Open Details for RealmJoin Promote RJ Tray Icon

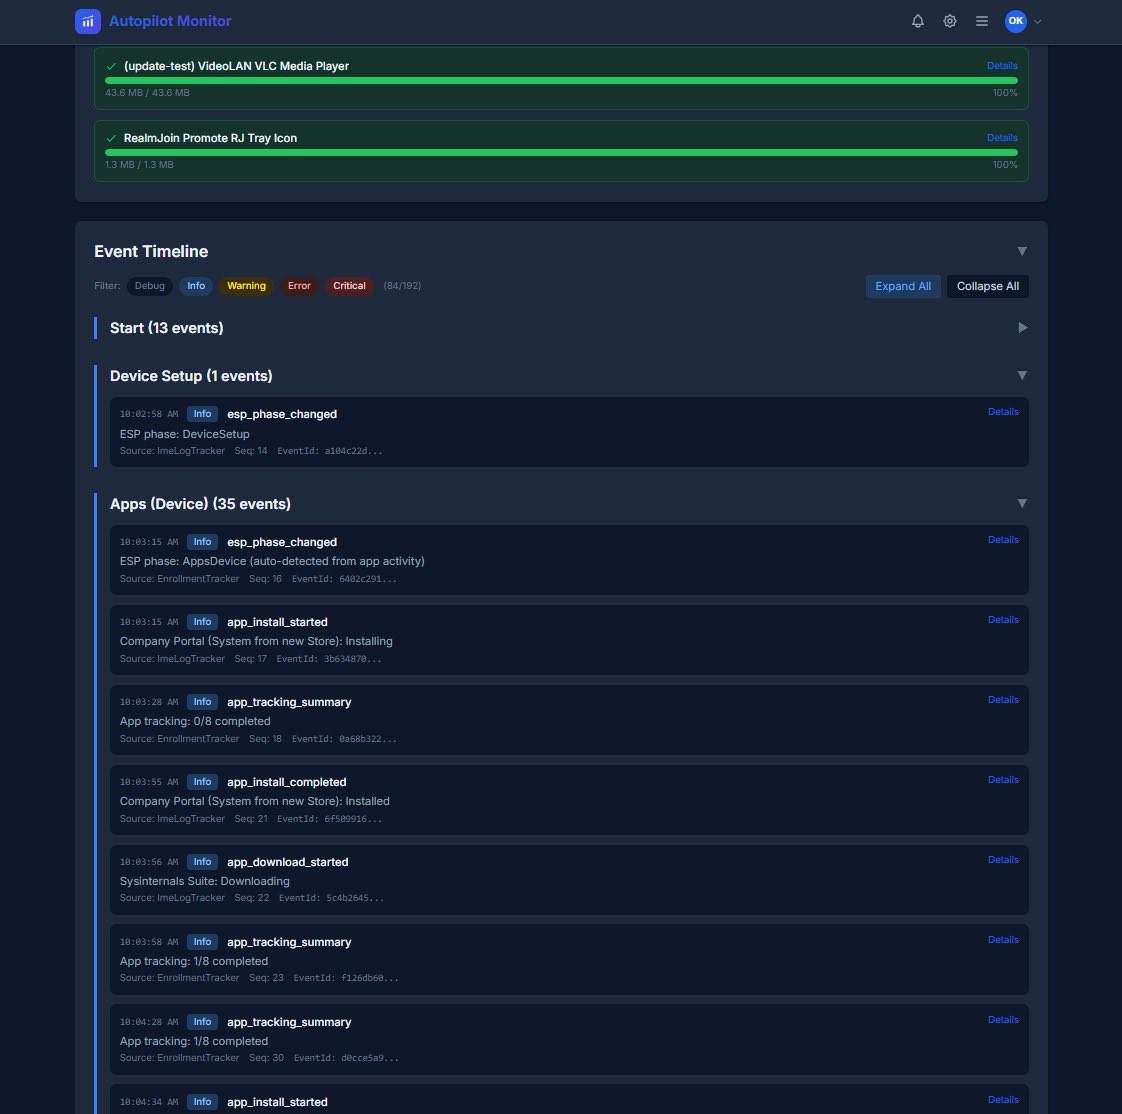click(1002, 138)
